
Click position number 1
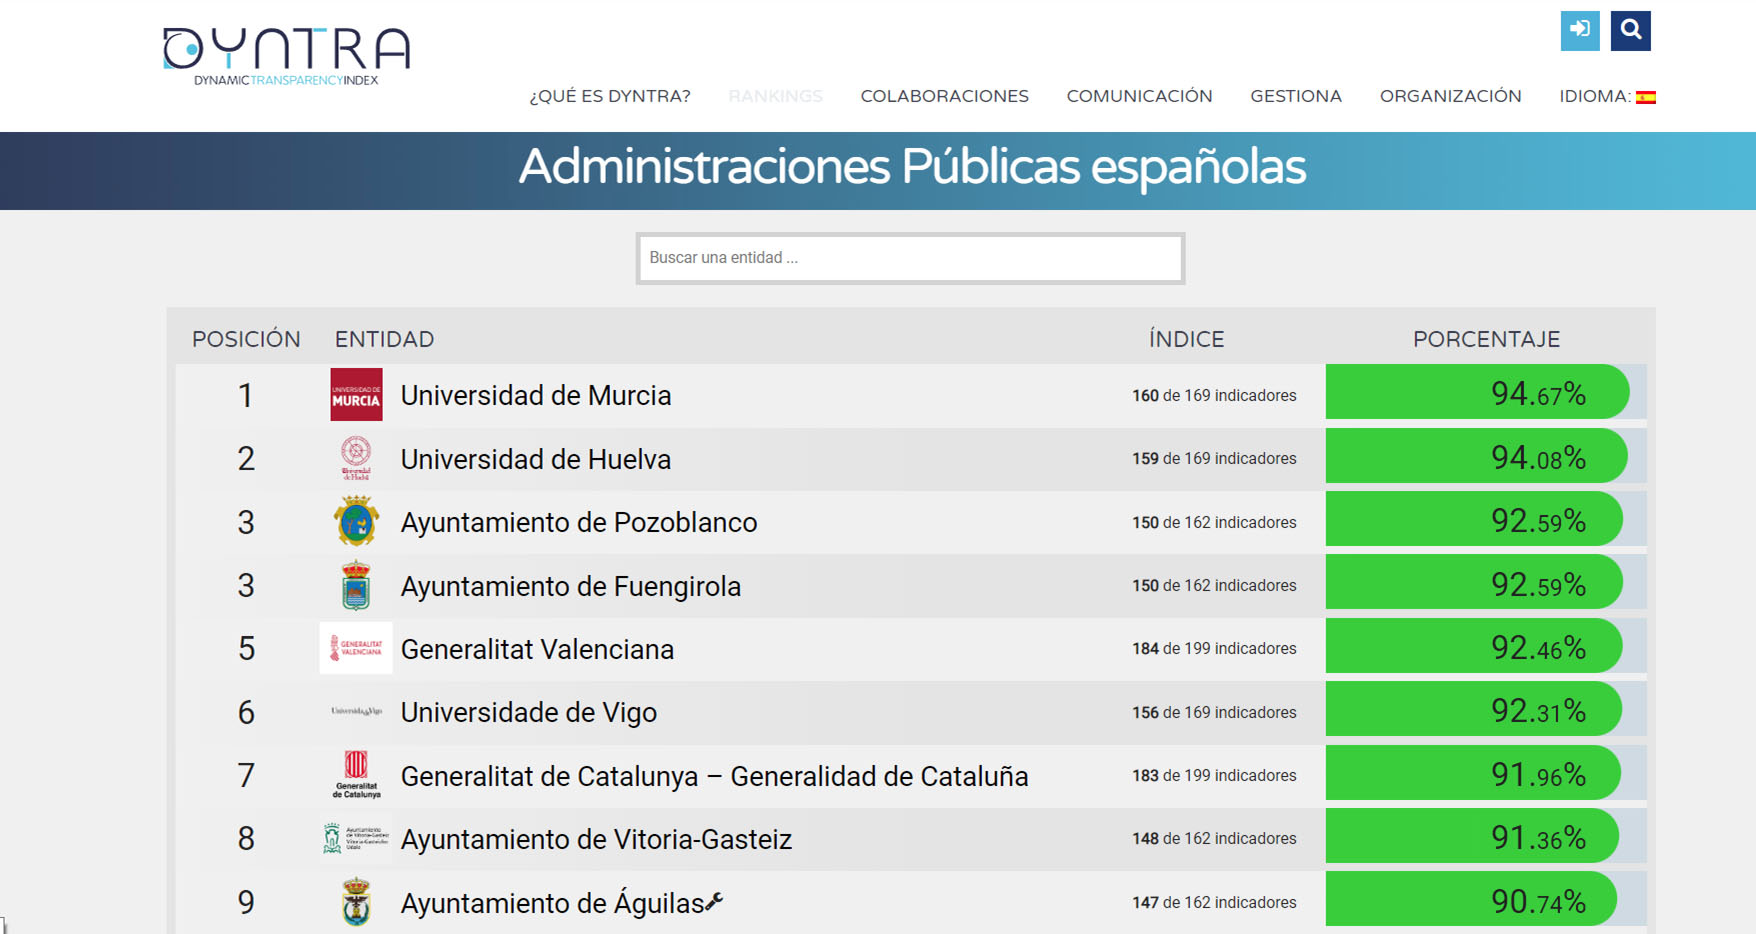pyautogui.click(x=245, y=396)
